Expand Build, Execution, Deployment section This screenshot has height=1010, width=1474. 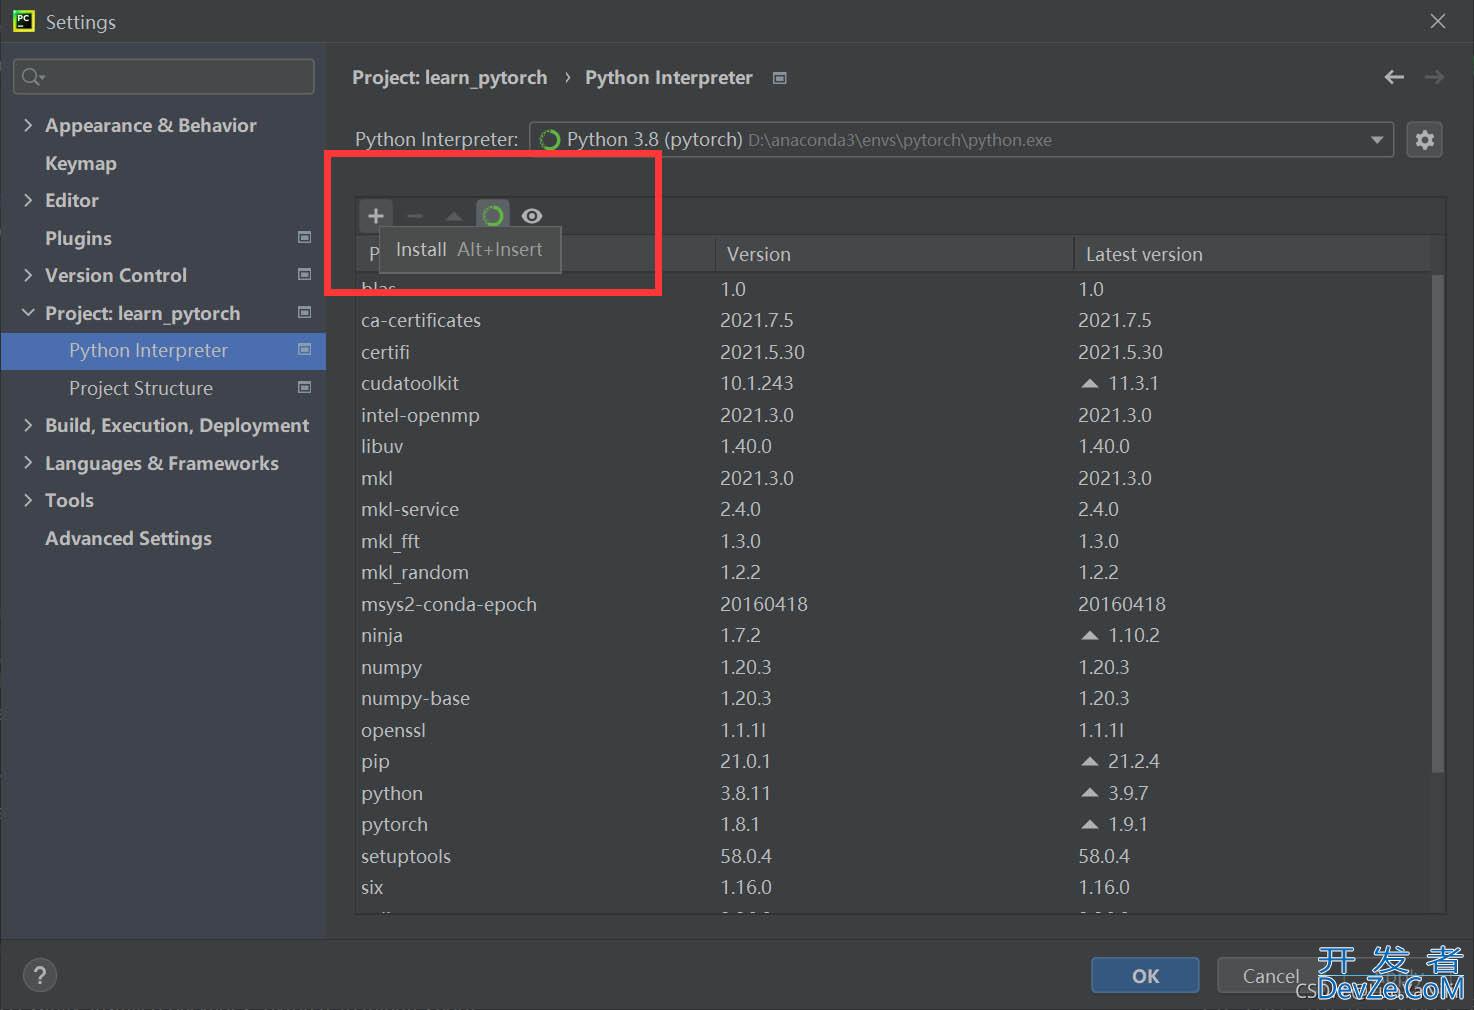[28, 425]
